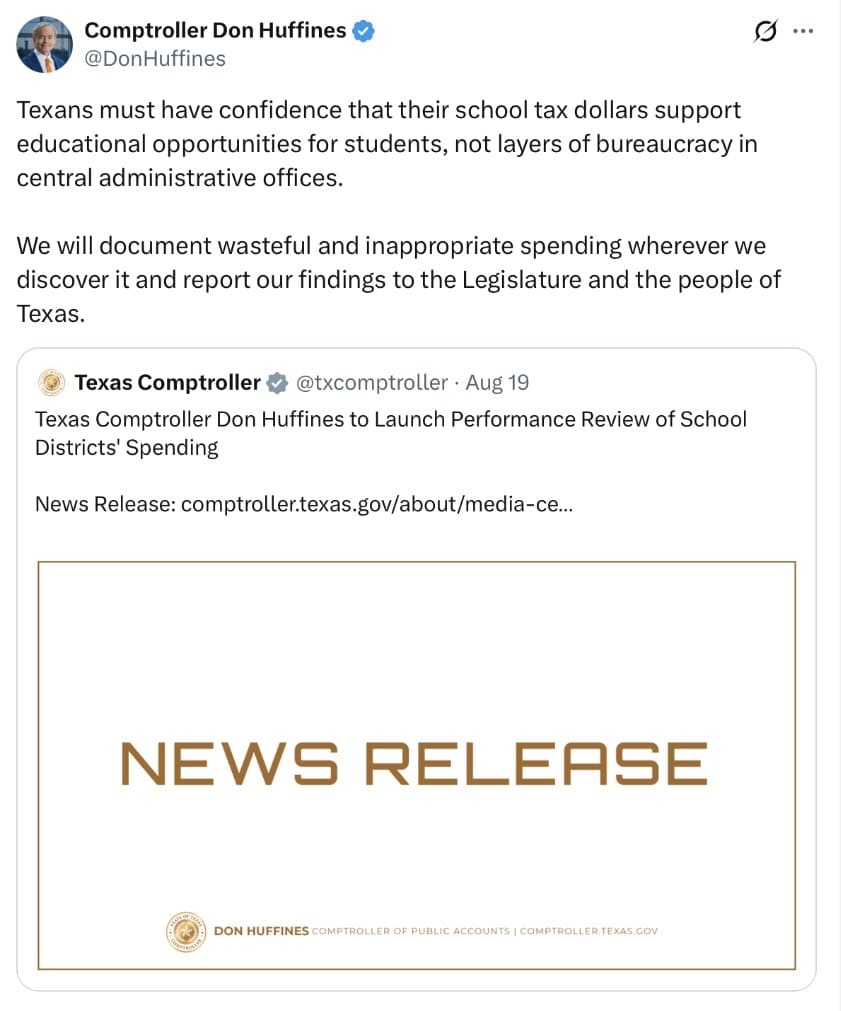This screenshot has height=1011, width=841.
Task: Click main tweet text about school tax dollars
Action: tap(387, 144)
